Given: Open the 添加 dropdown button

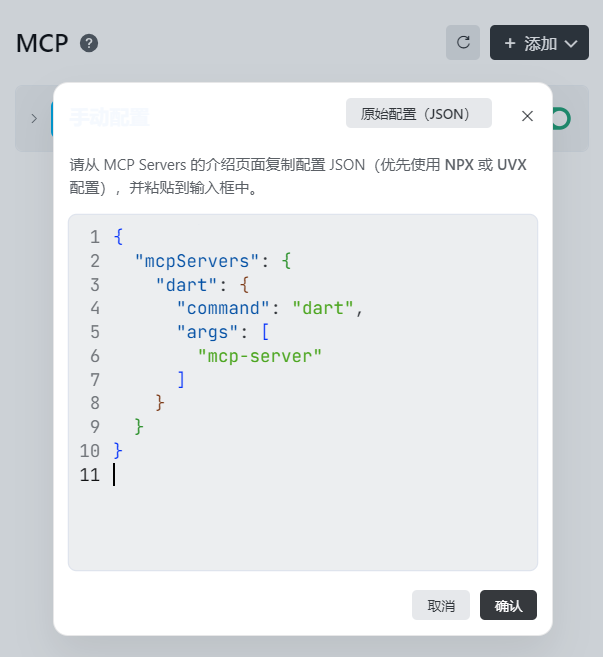Looking at the screenshot, I should (x=539, y=42).
